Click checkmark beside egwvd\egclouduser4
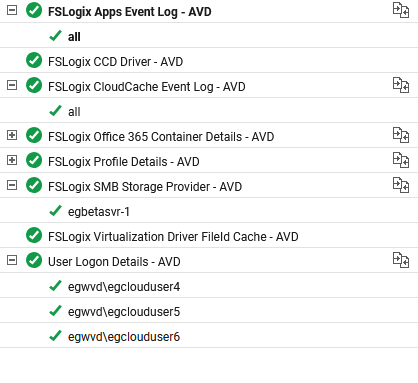Image resolution: width=418 pixels, height=383 pixels. point(55,285)
